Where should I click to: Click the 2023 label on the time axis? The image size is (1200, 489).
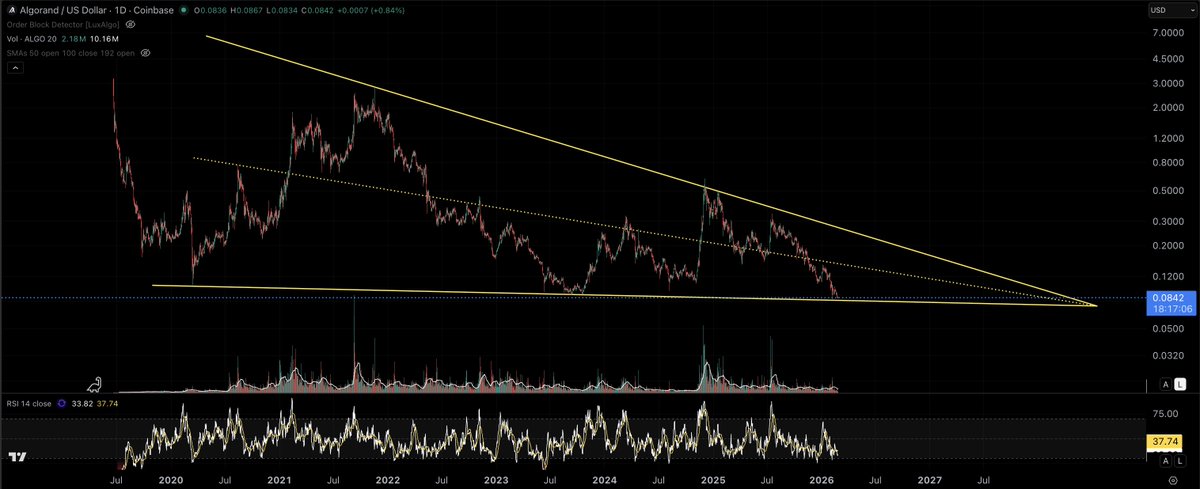pyautogui.click(x=496, y=480)
